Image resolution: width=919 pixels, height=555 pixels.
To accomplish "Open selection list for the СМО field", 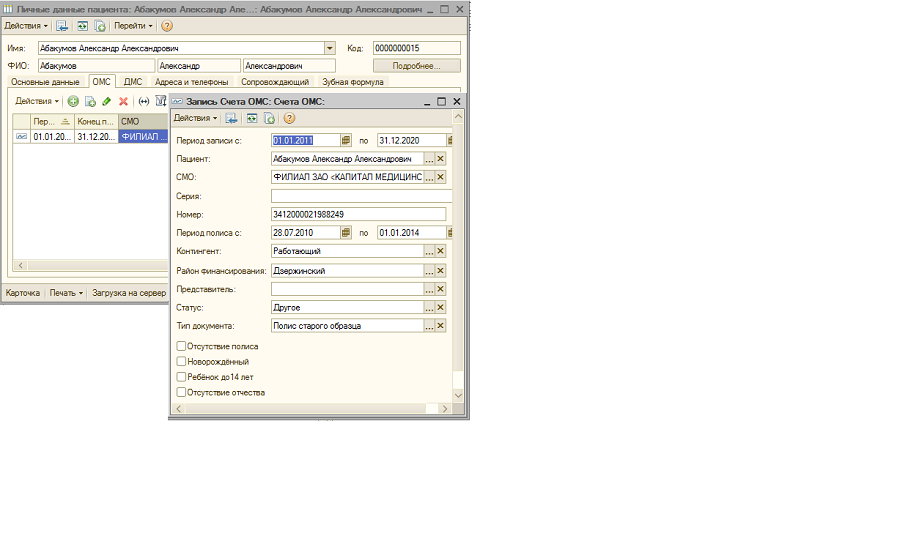I will click(x=429, y=177).
